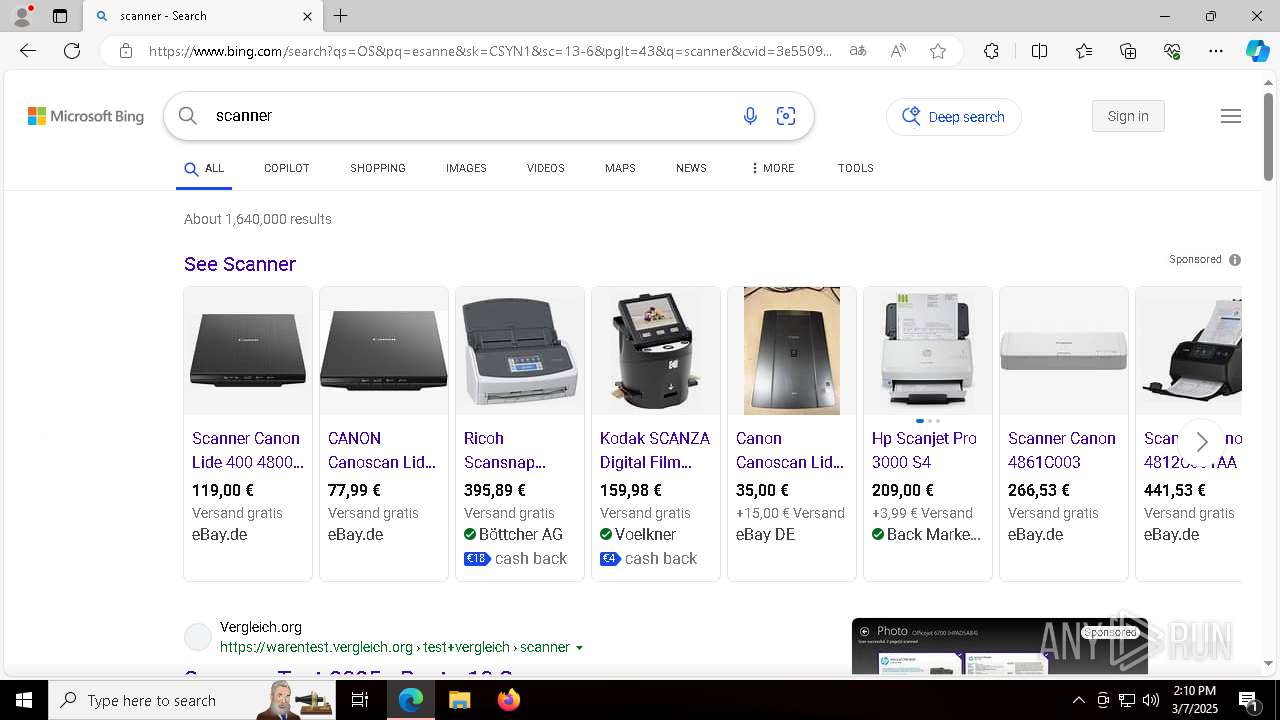
Task: Click Ricoh Scansnap product image
Action: point(520,351)
